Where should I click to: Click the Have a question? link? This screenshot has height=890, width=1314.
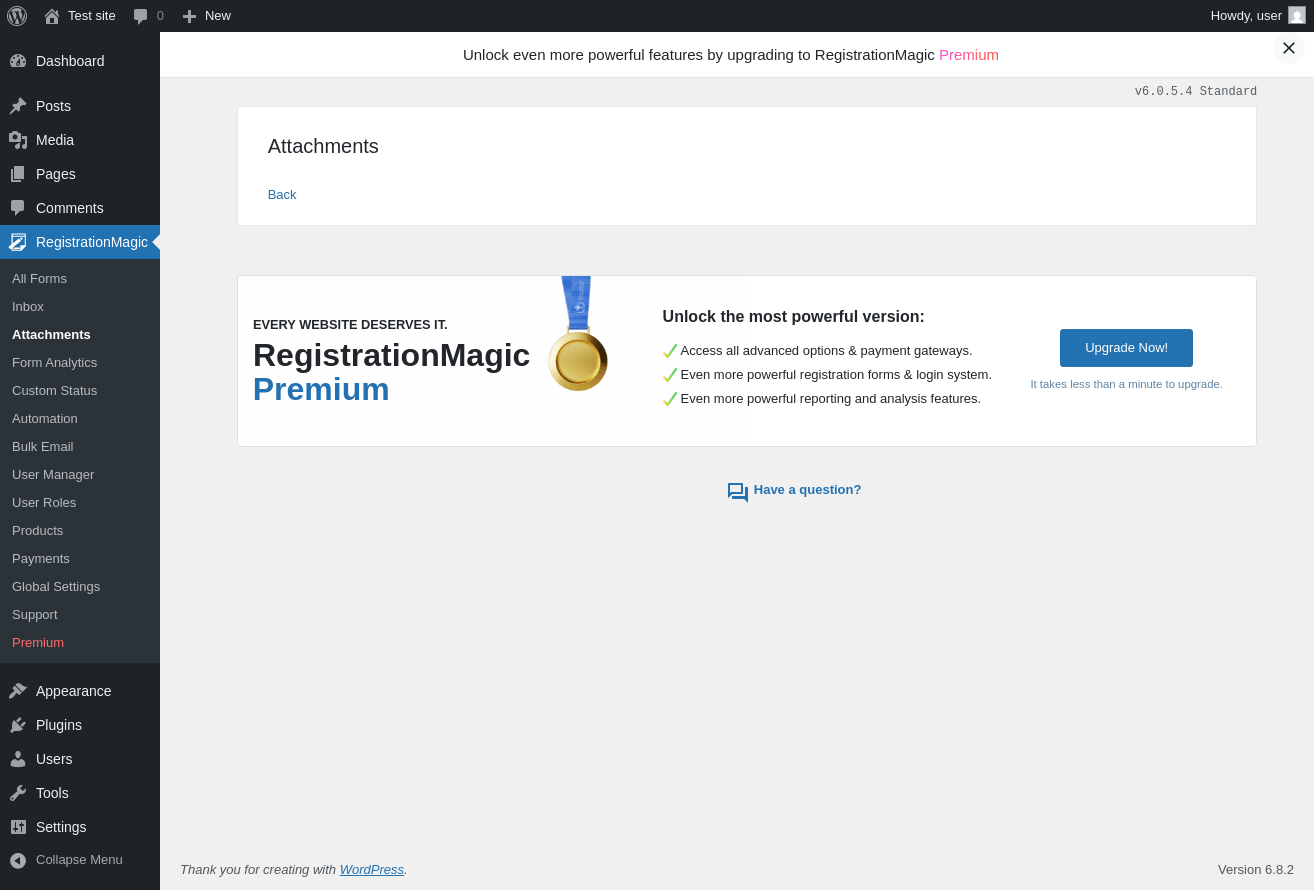point(807,490)
